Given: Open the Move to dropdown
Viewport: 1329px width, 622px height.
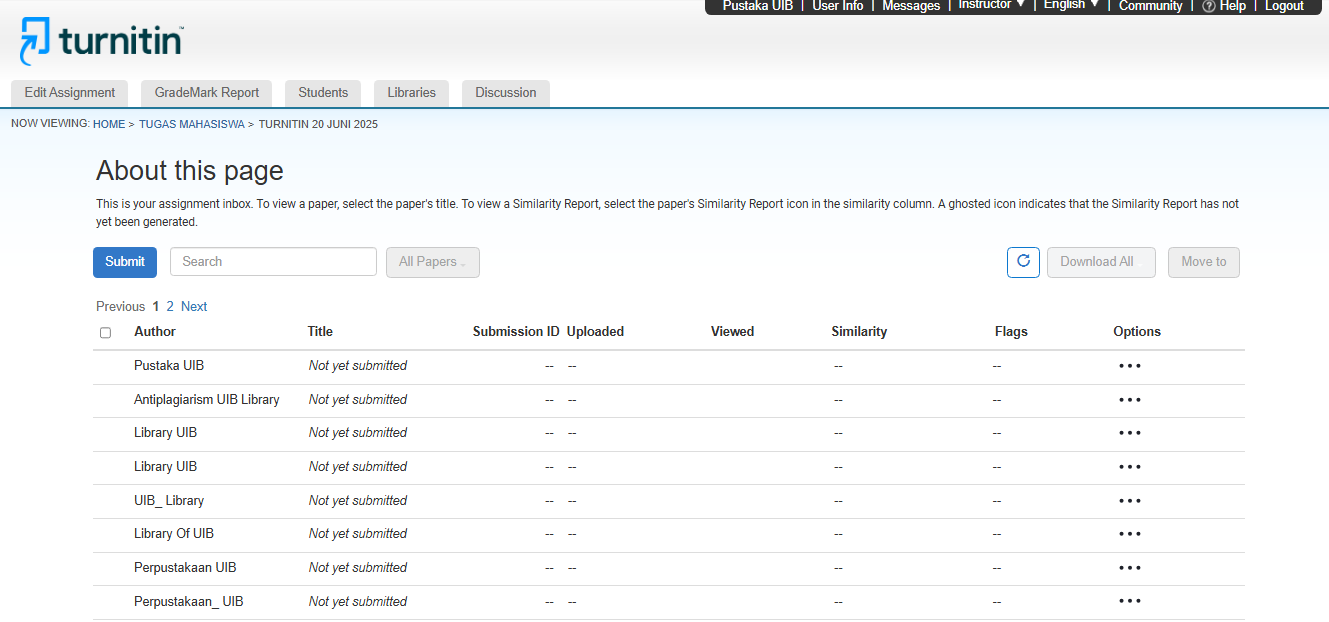Looking at the screenshot, I should 1204,262.
